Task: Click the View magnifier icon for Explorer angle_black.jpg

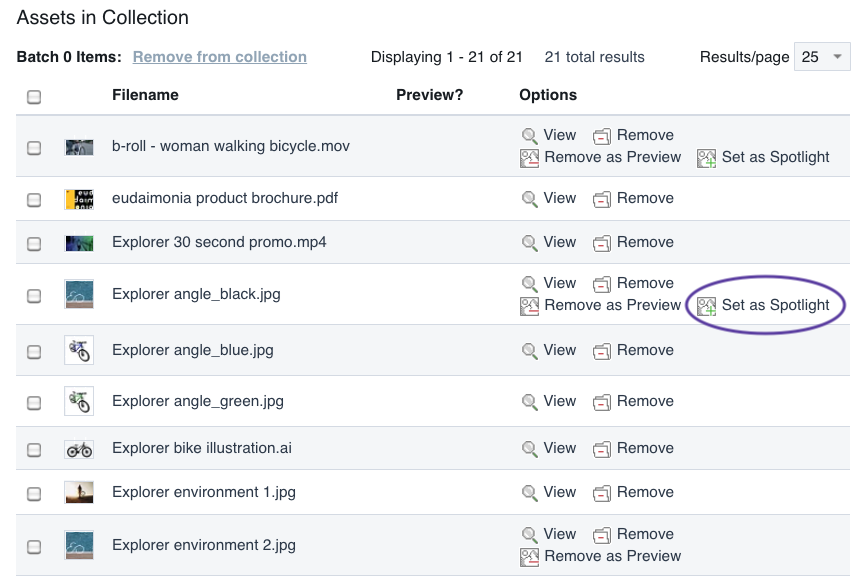Action: pos(529,284)
